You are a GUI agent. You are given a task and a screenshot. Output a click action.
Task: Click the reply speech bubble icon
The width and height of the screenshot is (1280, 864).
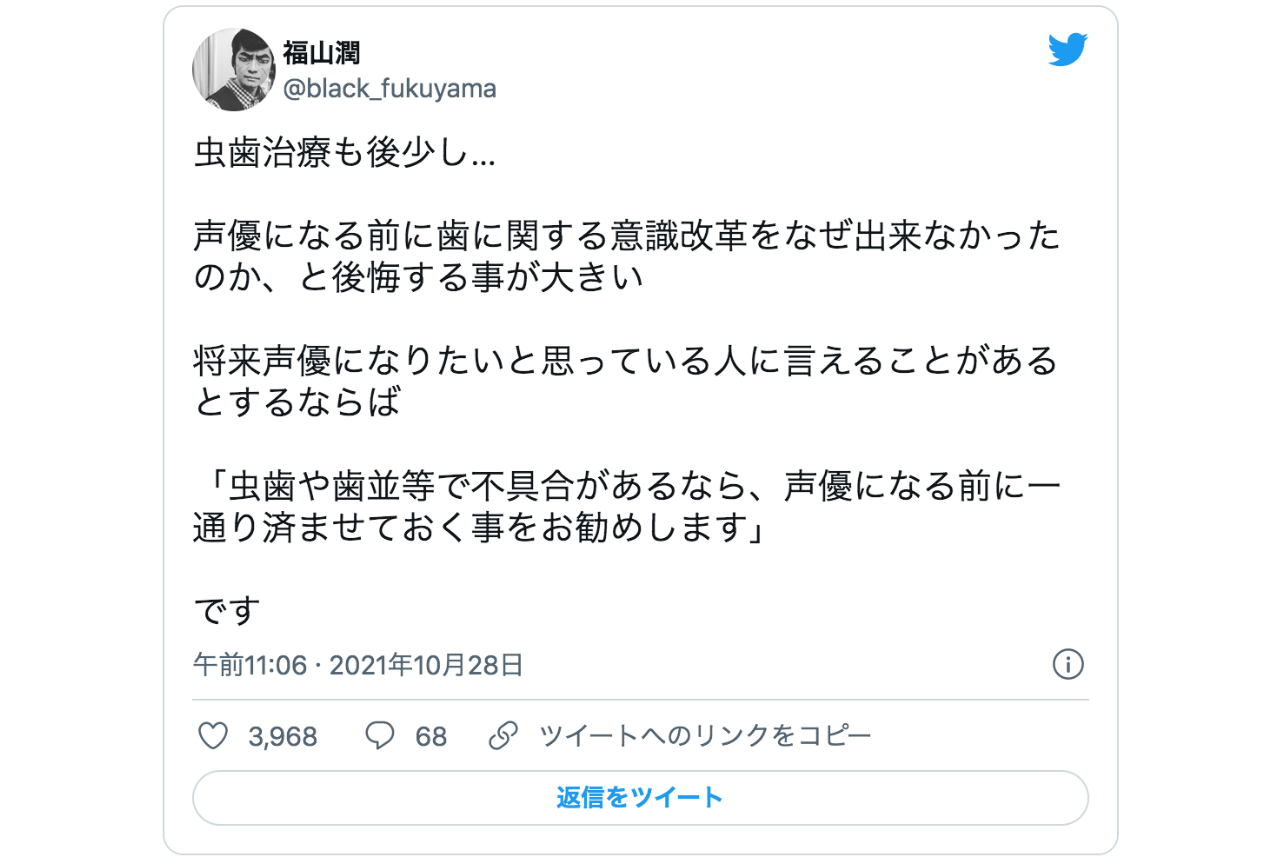[381, 736]
